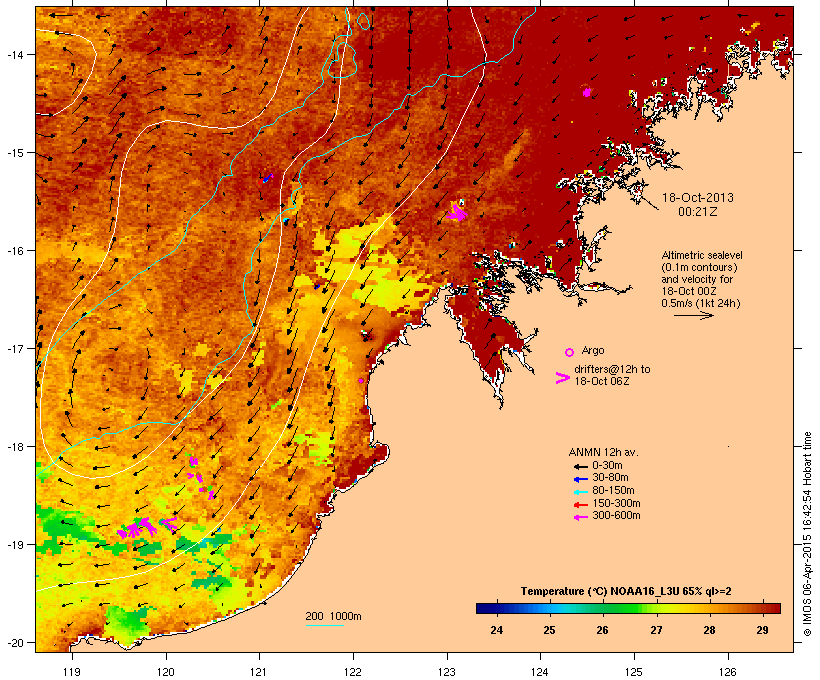
Task: Click the colorbar tick label 25
Action: point(549,630)
